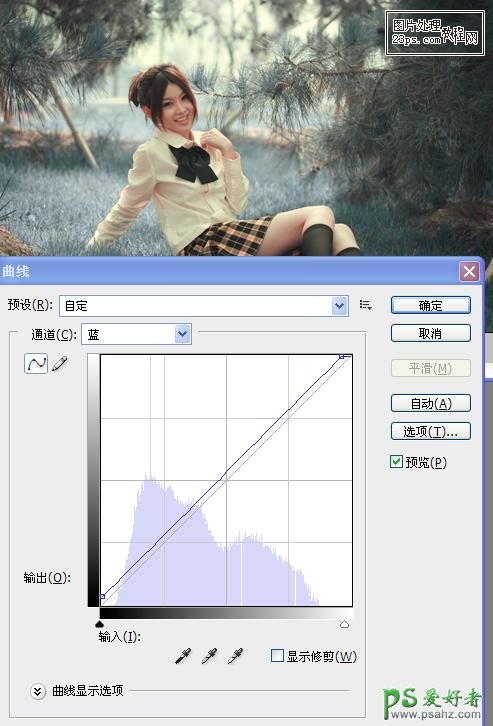The height and width of the screenshot is (726, 493).
Task: Select the curve point editing tool
Action: tap(36, 363)
